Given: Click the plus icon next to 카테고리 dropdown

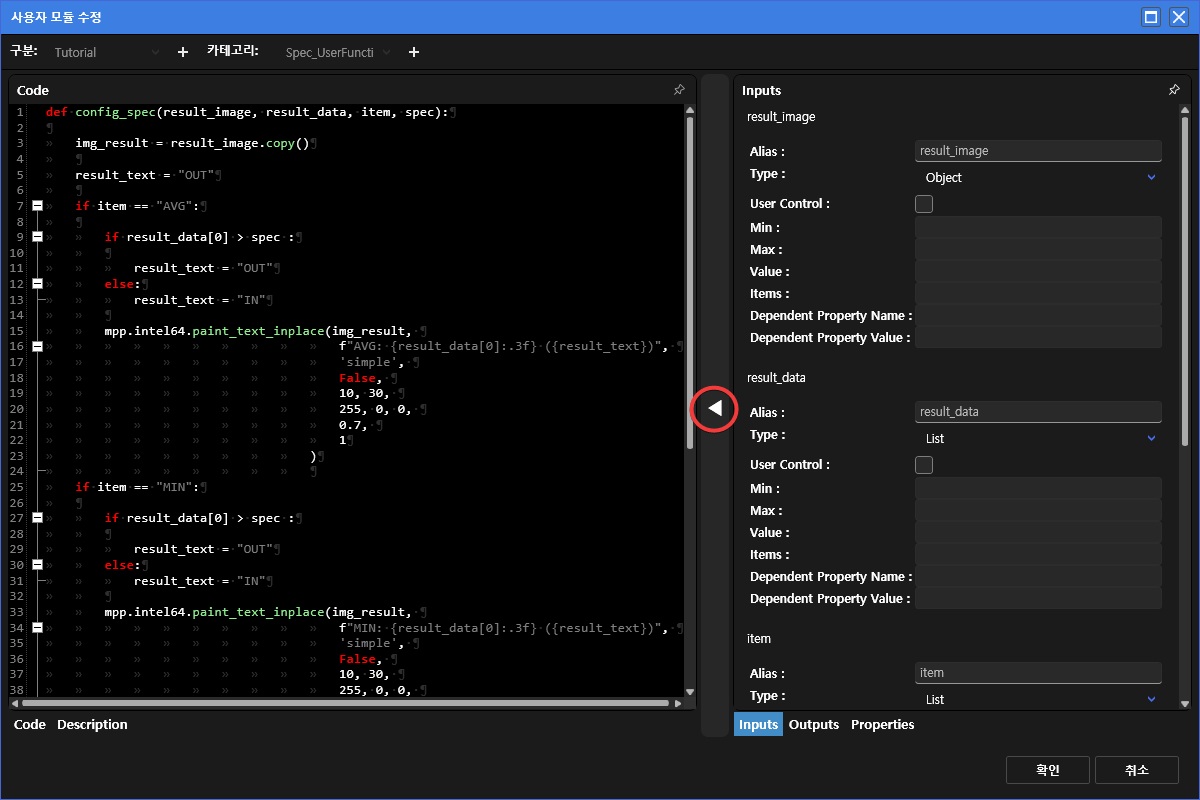Looking at the screenshot, I should 414,52.
